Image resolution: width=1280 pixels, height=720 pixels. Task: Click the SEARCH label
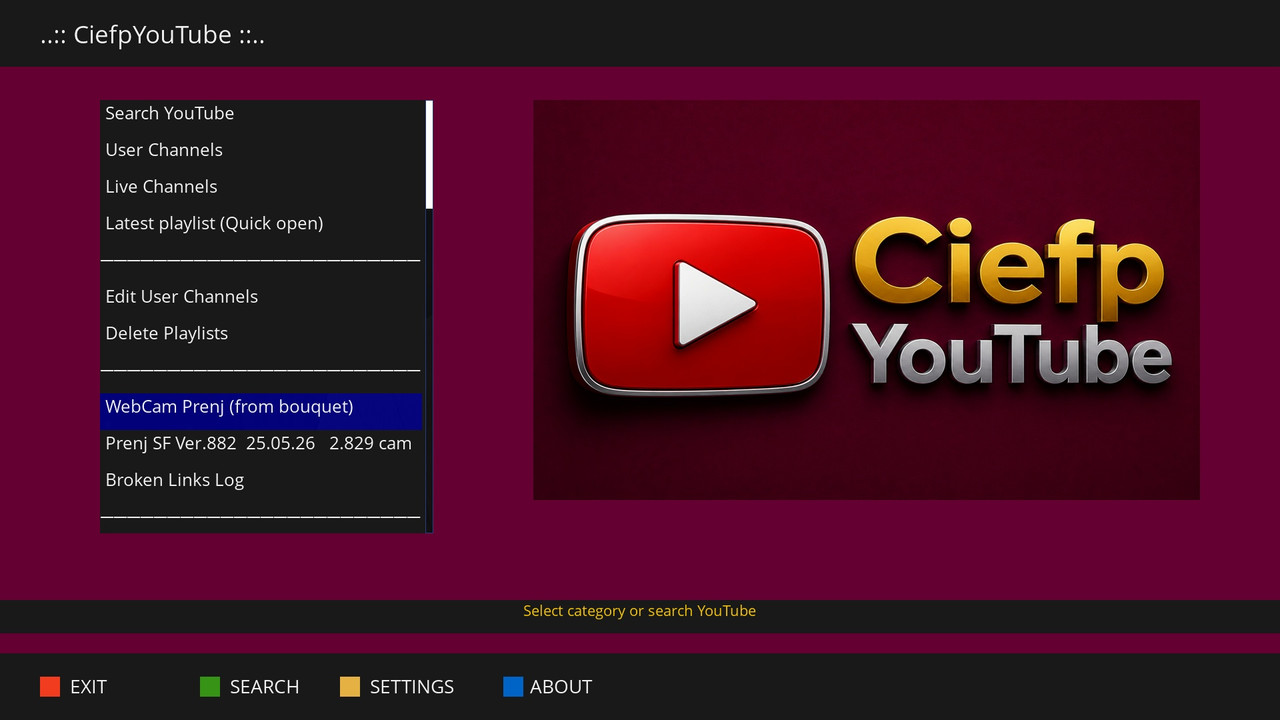[264, 687]
